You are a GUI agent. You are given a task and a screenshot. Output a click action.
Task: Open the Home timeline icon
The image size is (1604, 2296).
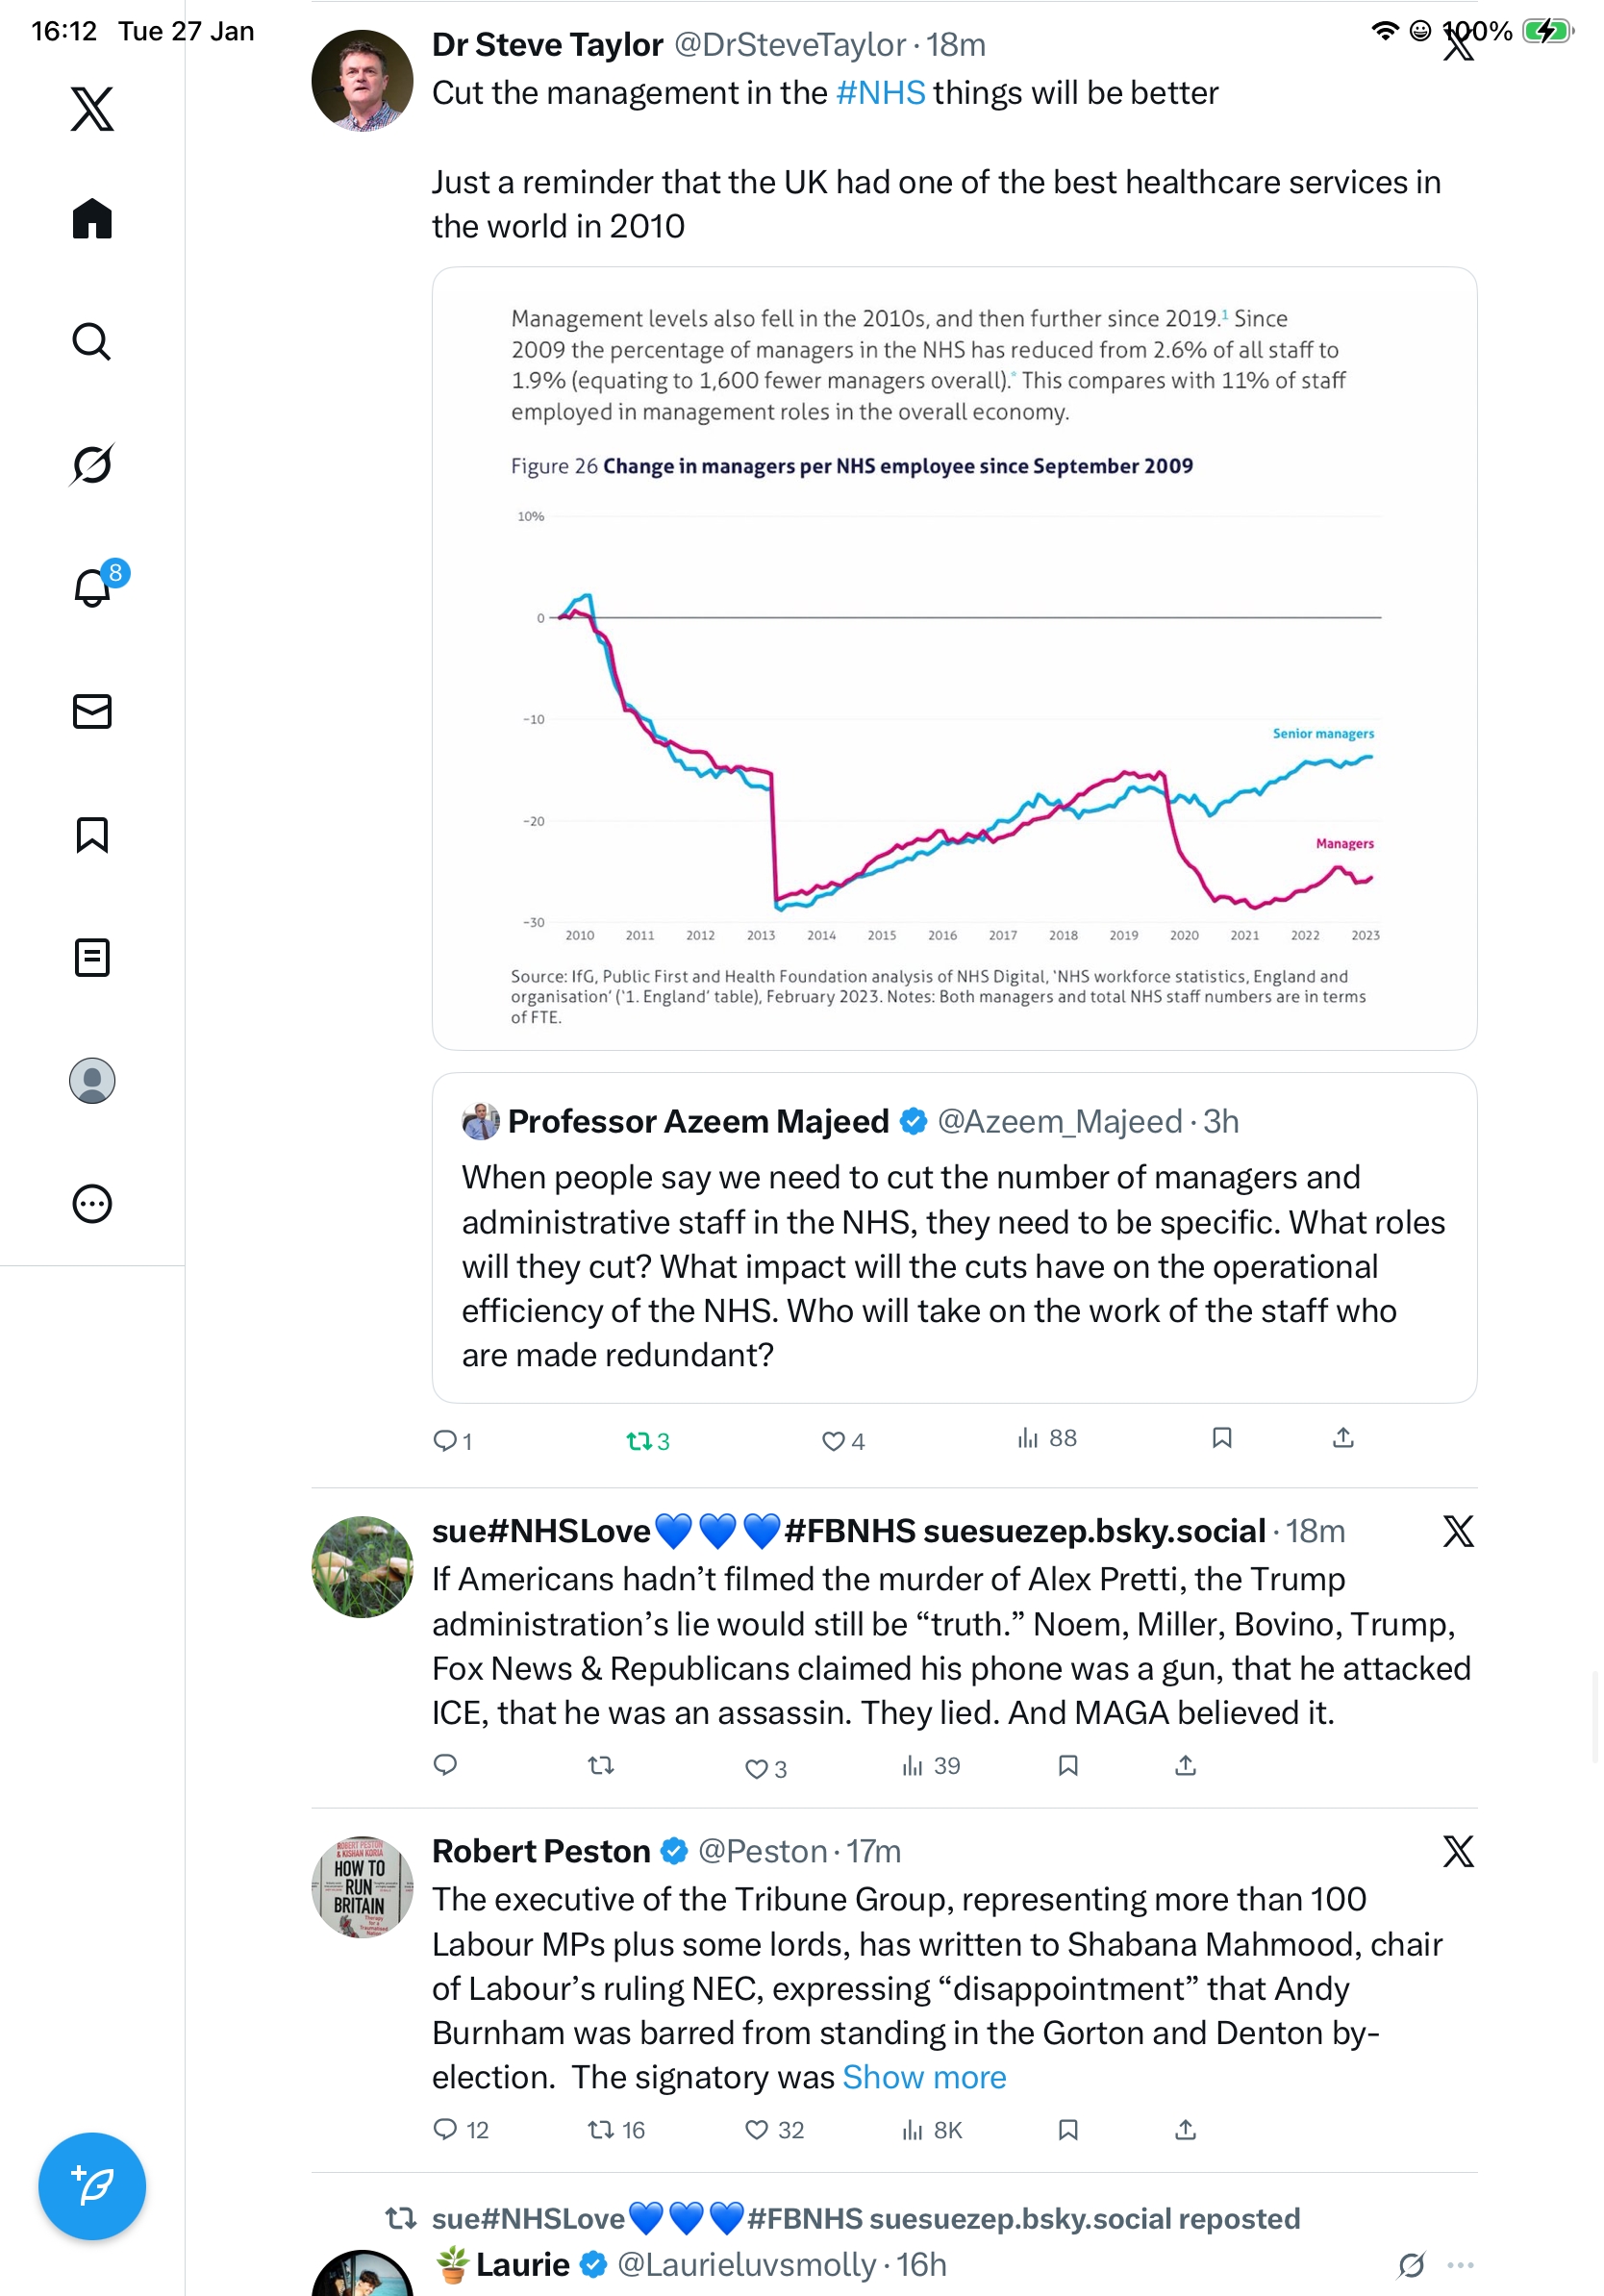(92, 219)
